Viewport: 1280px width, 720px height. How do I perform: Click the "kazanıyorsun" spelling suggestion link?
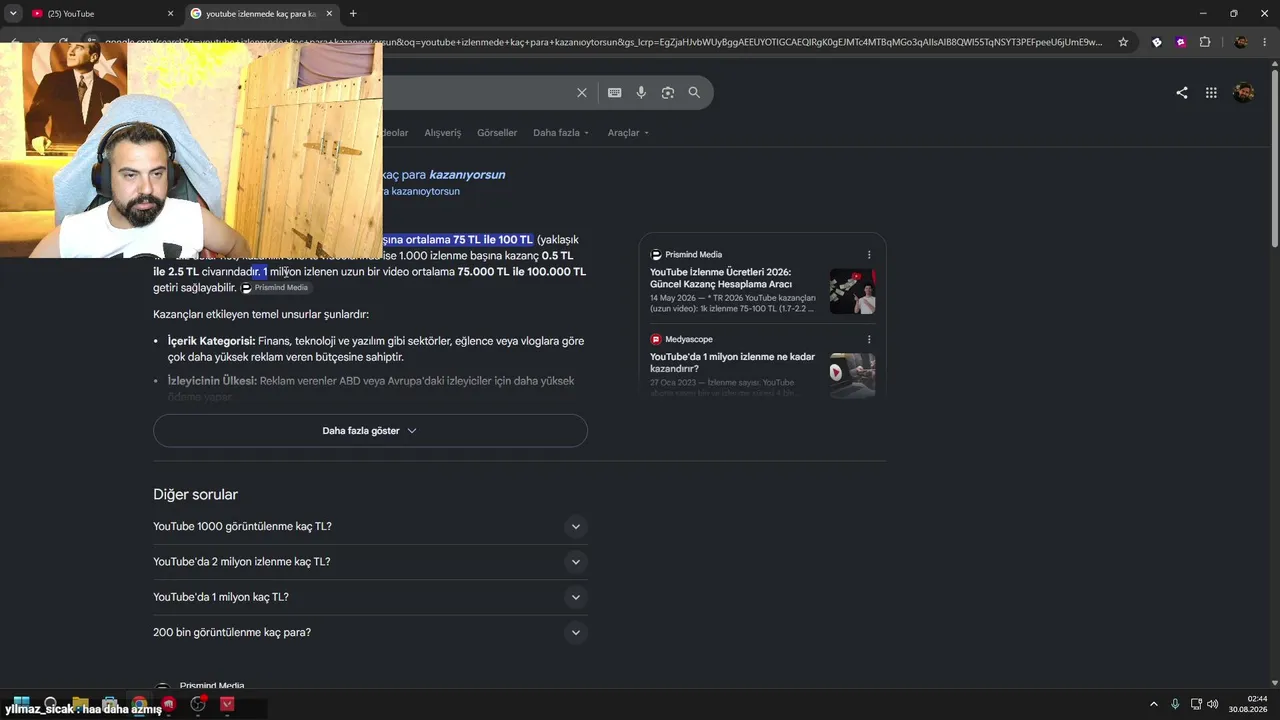(467, 174)
